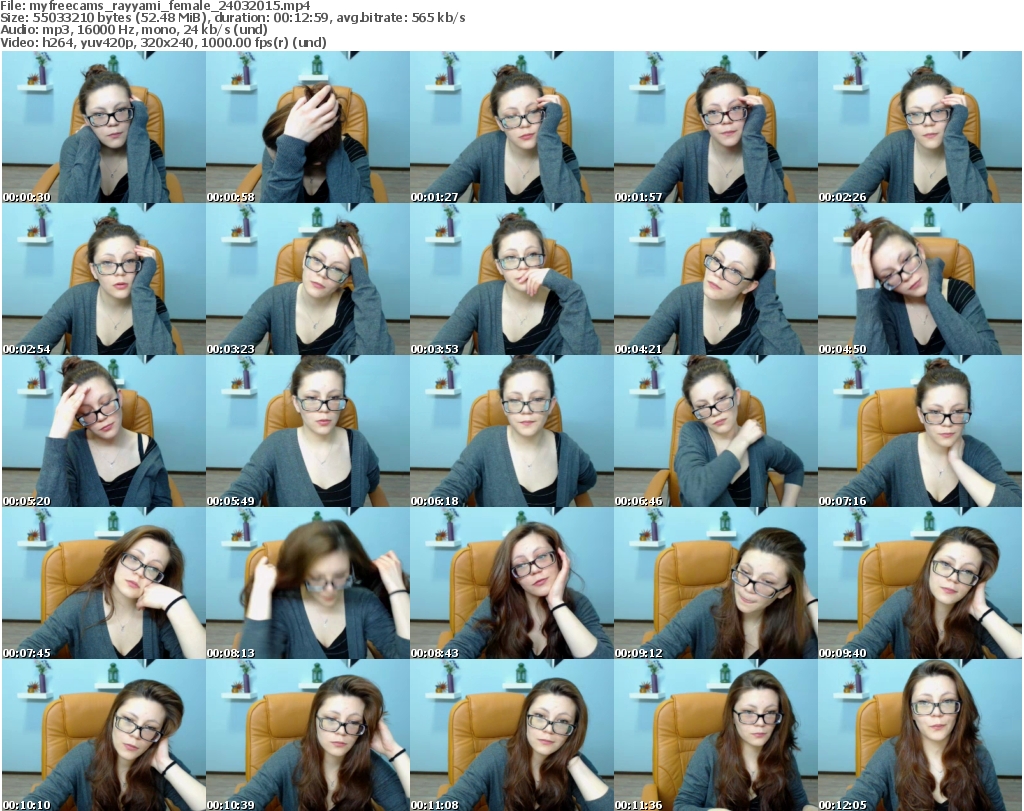The width and height of the screenshot is (1024, 811).
Task: Open the frame stamped 00:01:27
Action: (512, 127)
